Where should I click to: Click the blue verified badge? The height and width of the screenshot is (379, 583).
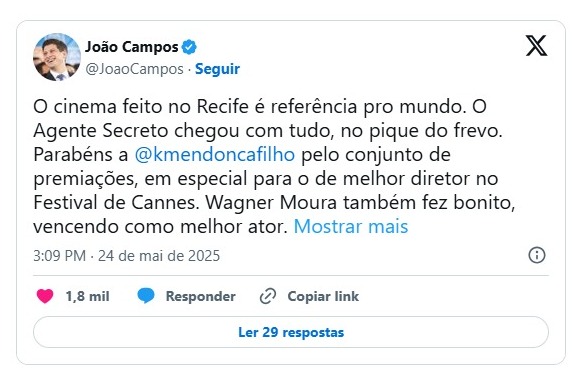pyautogui.click(x=189, y=47)
